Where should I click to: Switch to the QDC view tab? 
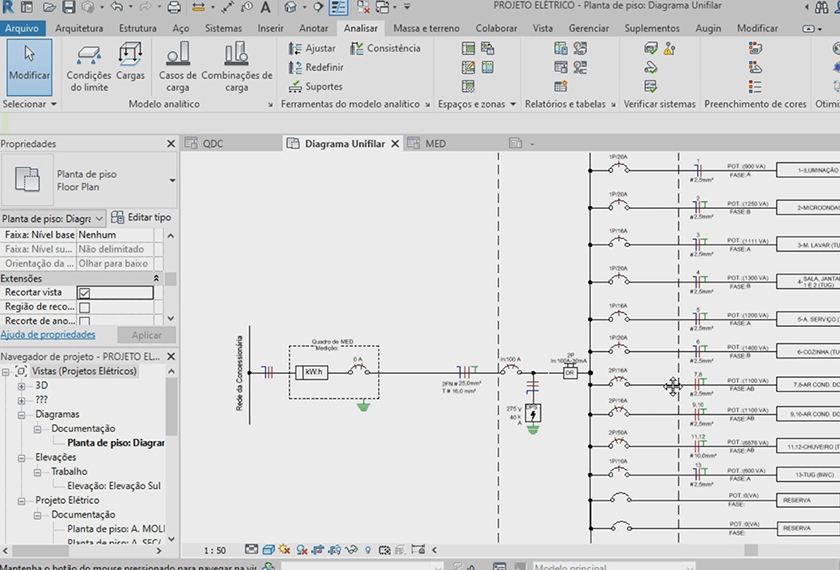pyautogui.click(x=212, y=144)
